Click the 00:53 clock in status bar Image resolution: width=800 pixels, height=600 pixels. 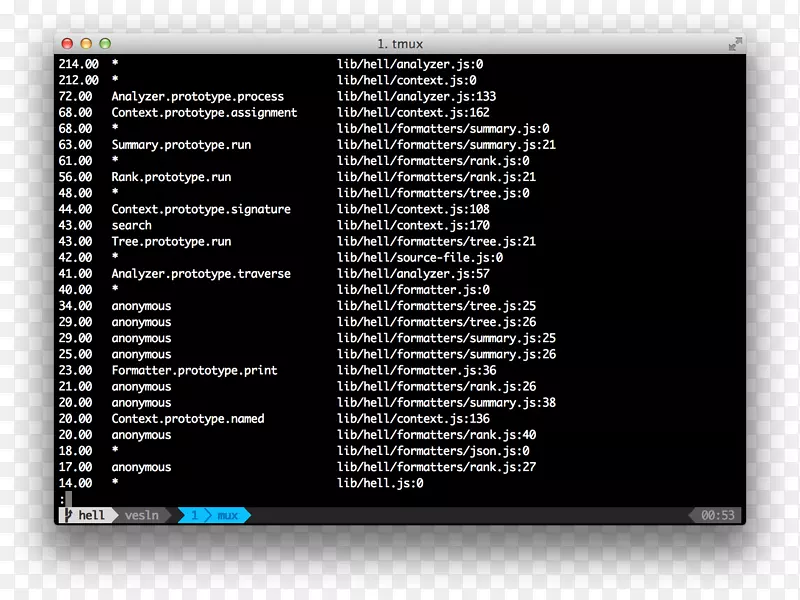pos(718,515)
